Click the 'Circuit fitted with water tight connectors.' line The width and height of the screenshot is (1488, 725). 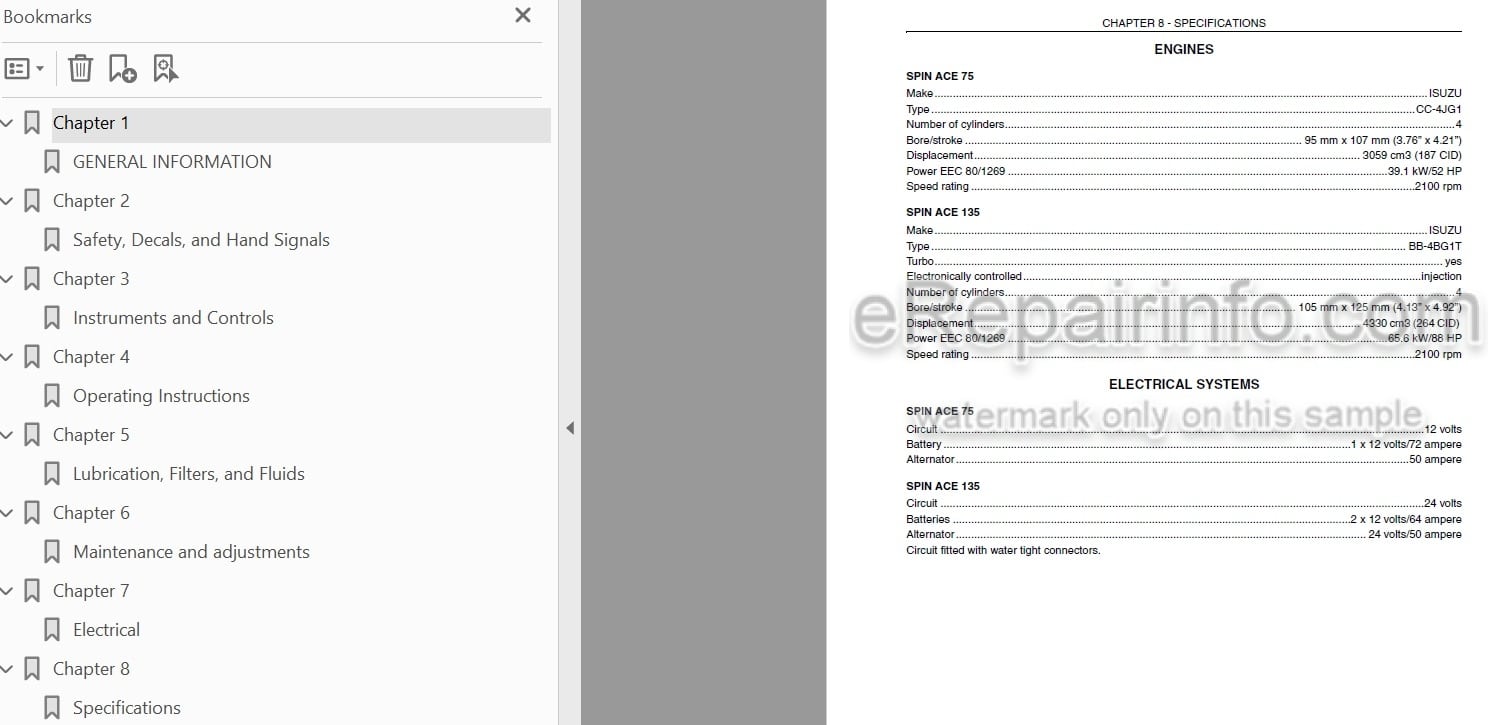click(x=1003, y=550)
